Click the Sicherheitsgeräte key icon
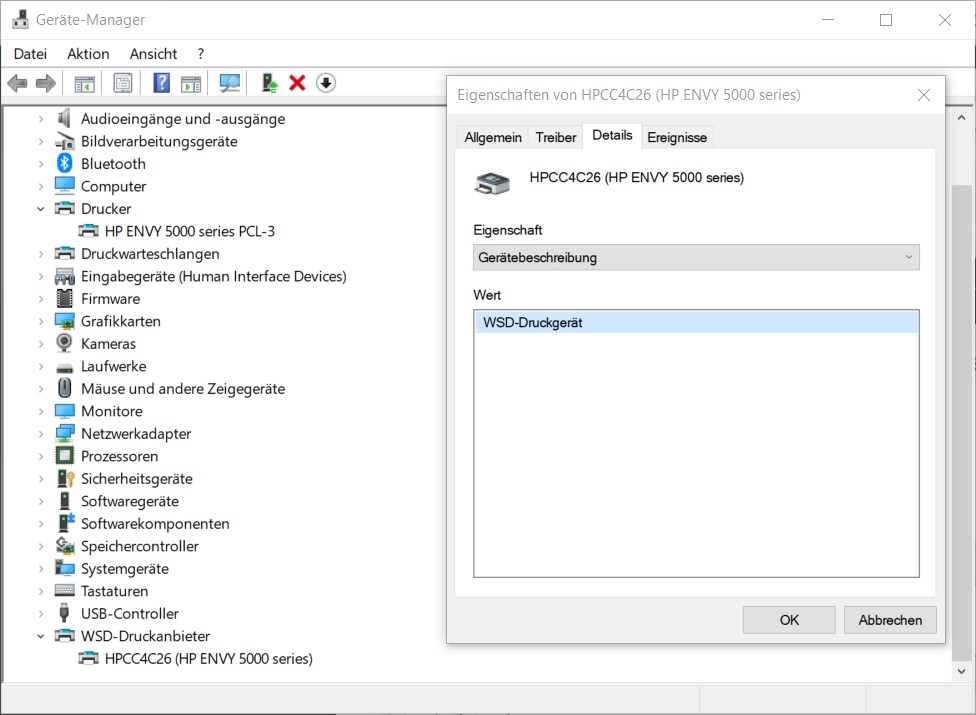 pyautogui.click(x=65, y=478)
